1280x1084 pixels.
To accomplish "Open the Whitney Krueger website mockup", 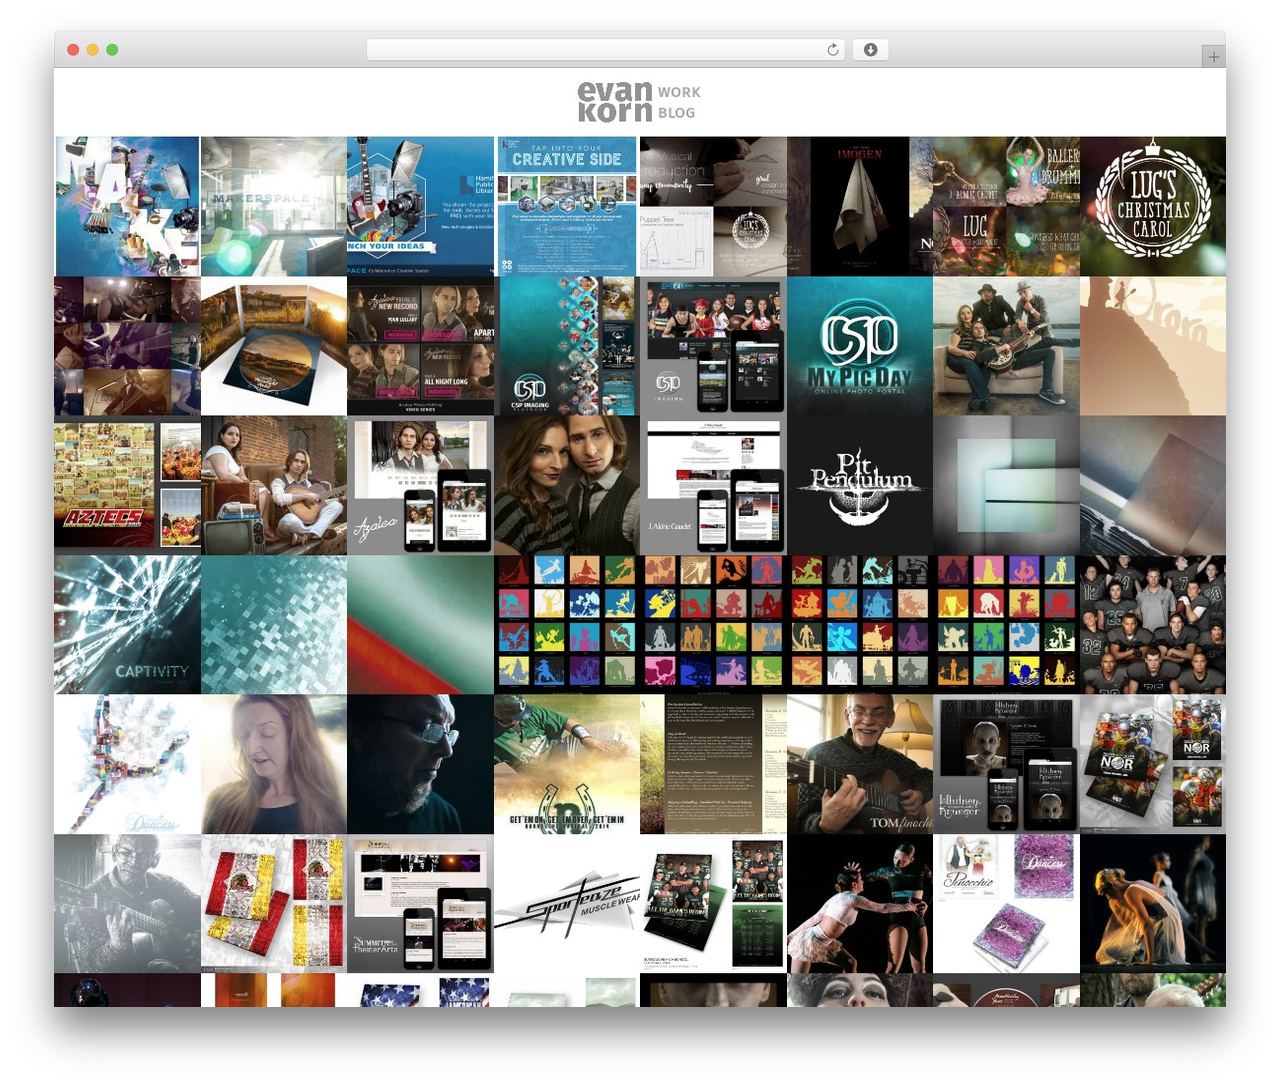I will tap(1006, 764).
